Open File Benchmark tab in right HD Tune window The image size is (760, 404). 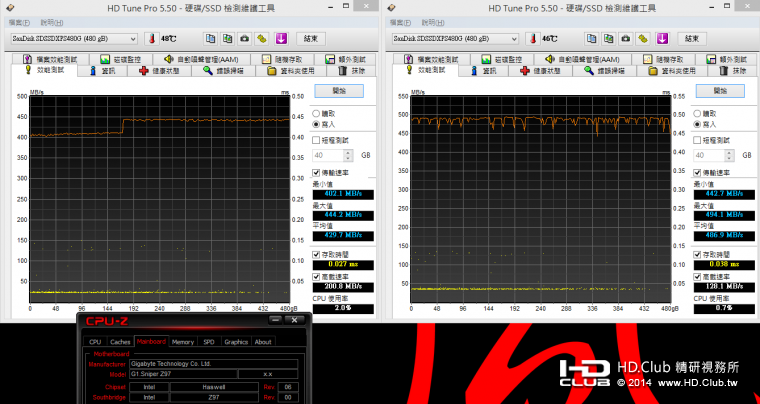(432, 59)
